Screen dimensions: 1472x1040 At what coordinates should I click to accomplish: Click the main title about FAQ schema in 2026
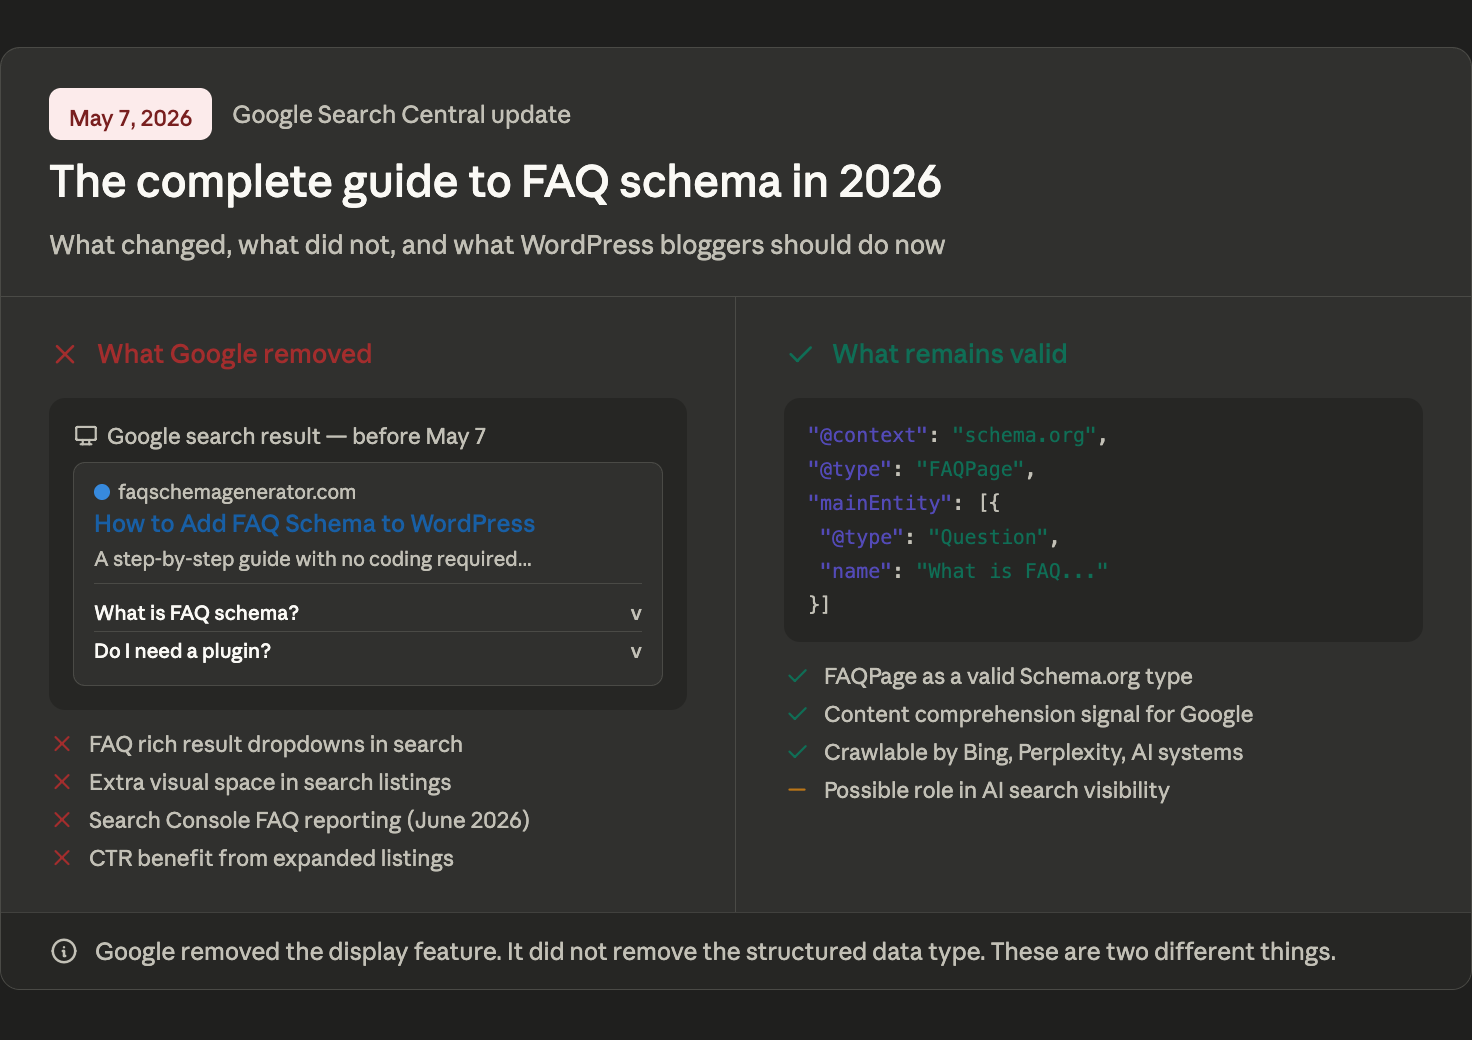pyautogui.click(x=496, y=182)
